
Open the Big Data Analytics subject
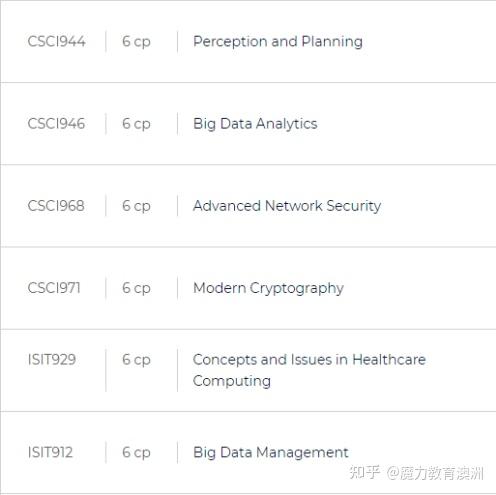pos(255,124)
